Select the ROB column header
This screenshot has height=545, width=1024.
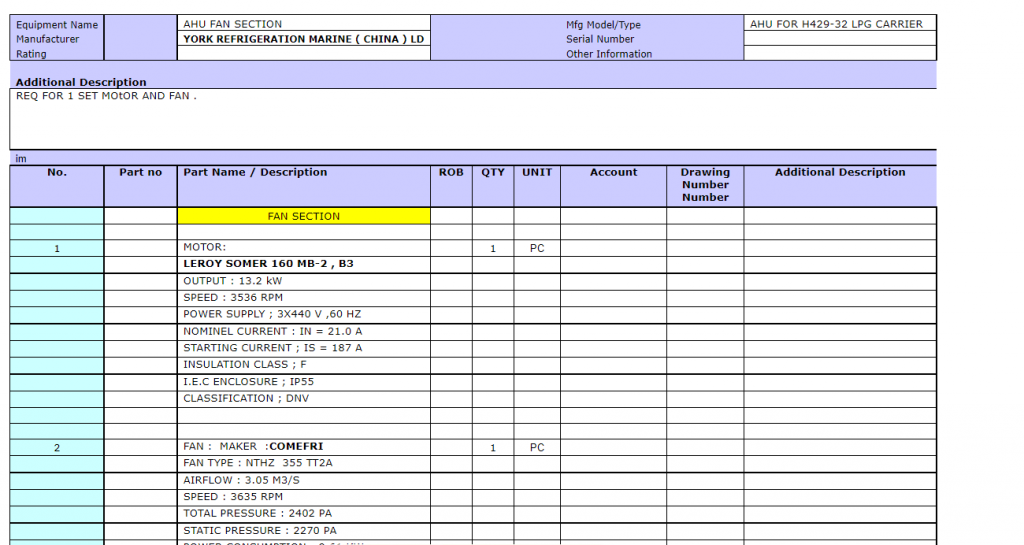point(451,173)
